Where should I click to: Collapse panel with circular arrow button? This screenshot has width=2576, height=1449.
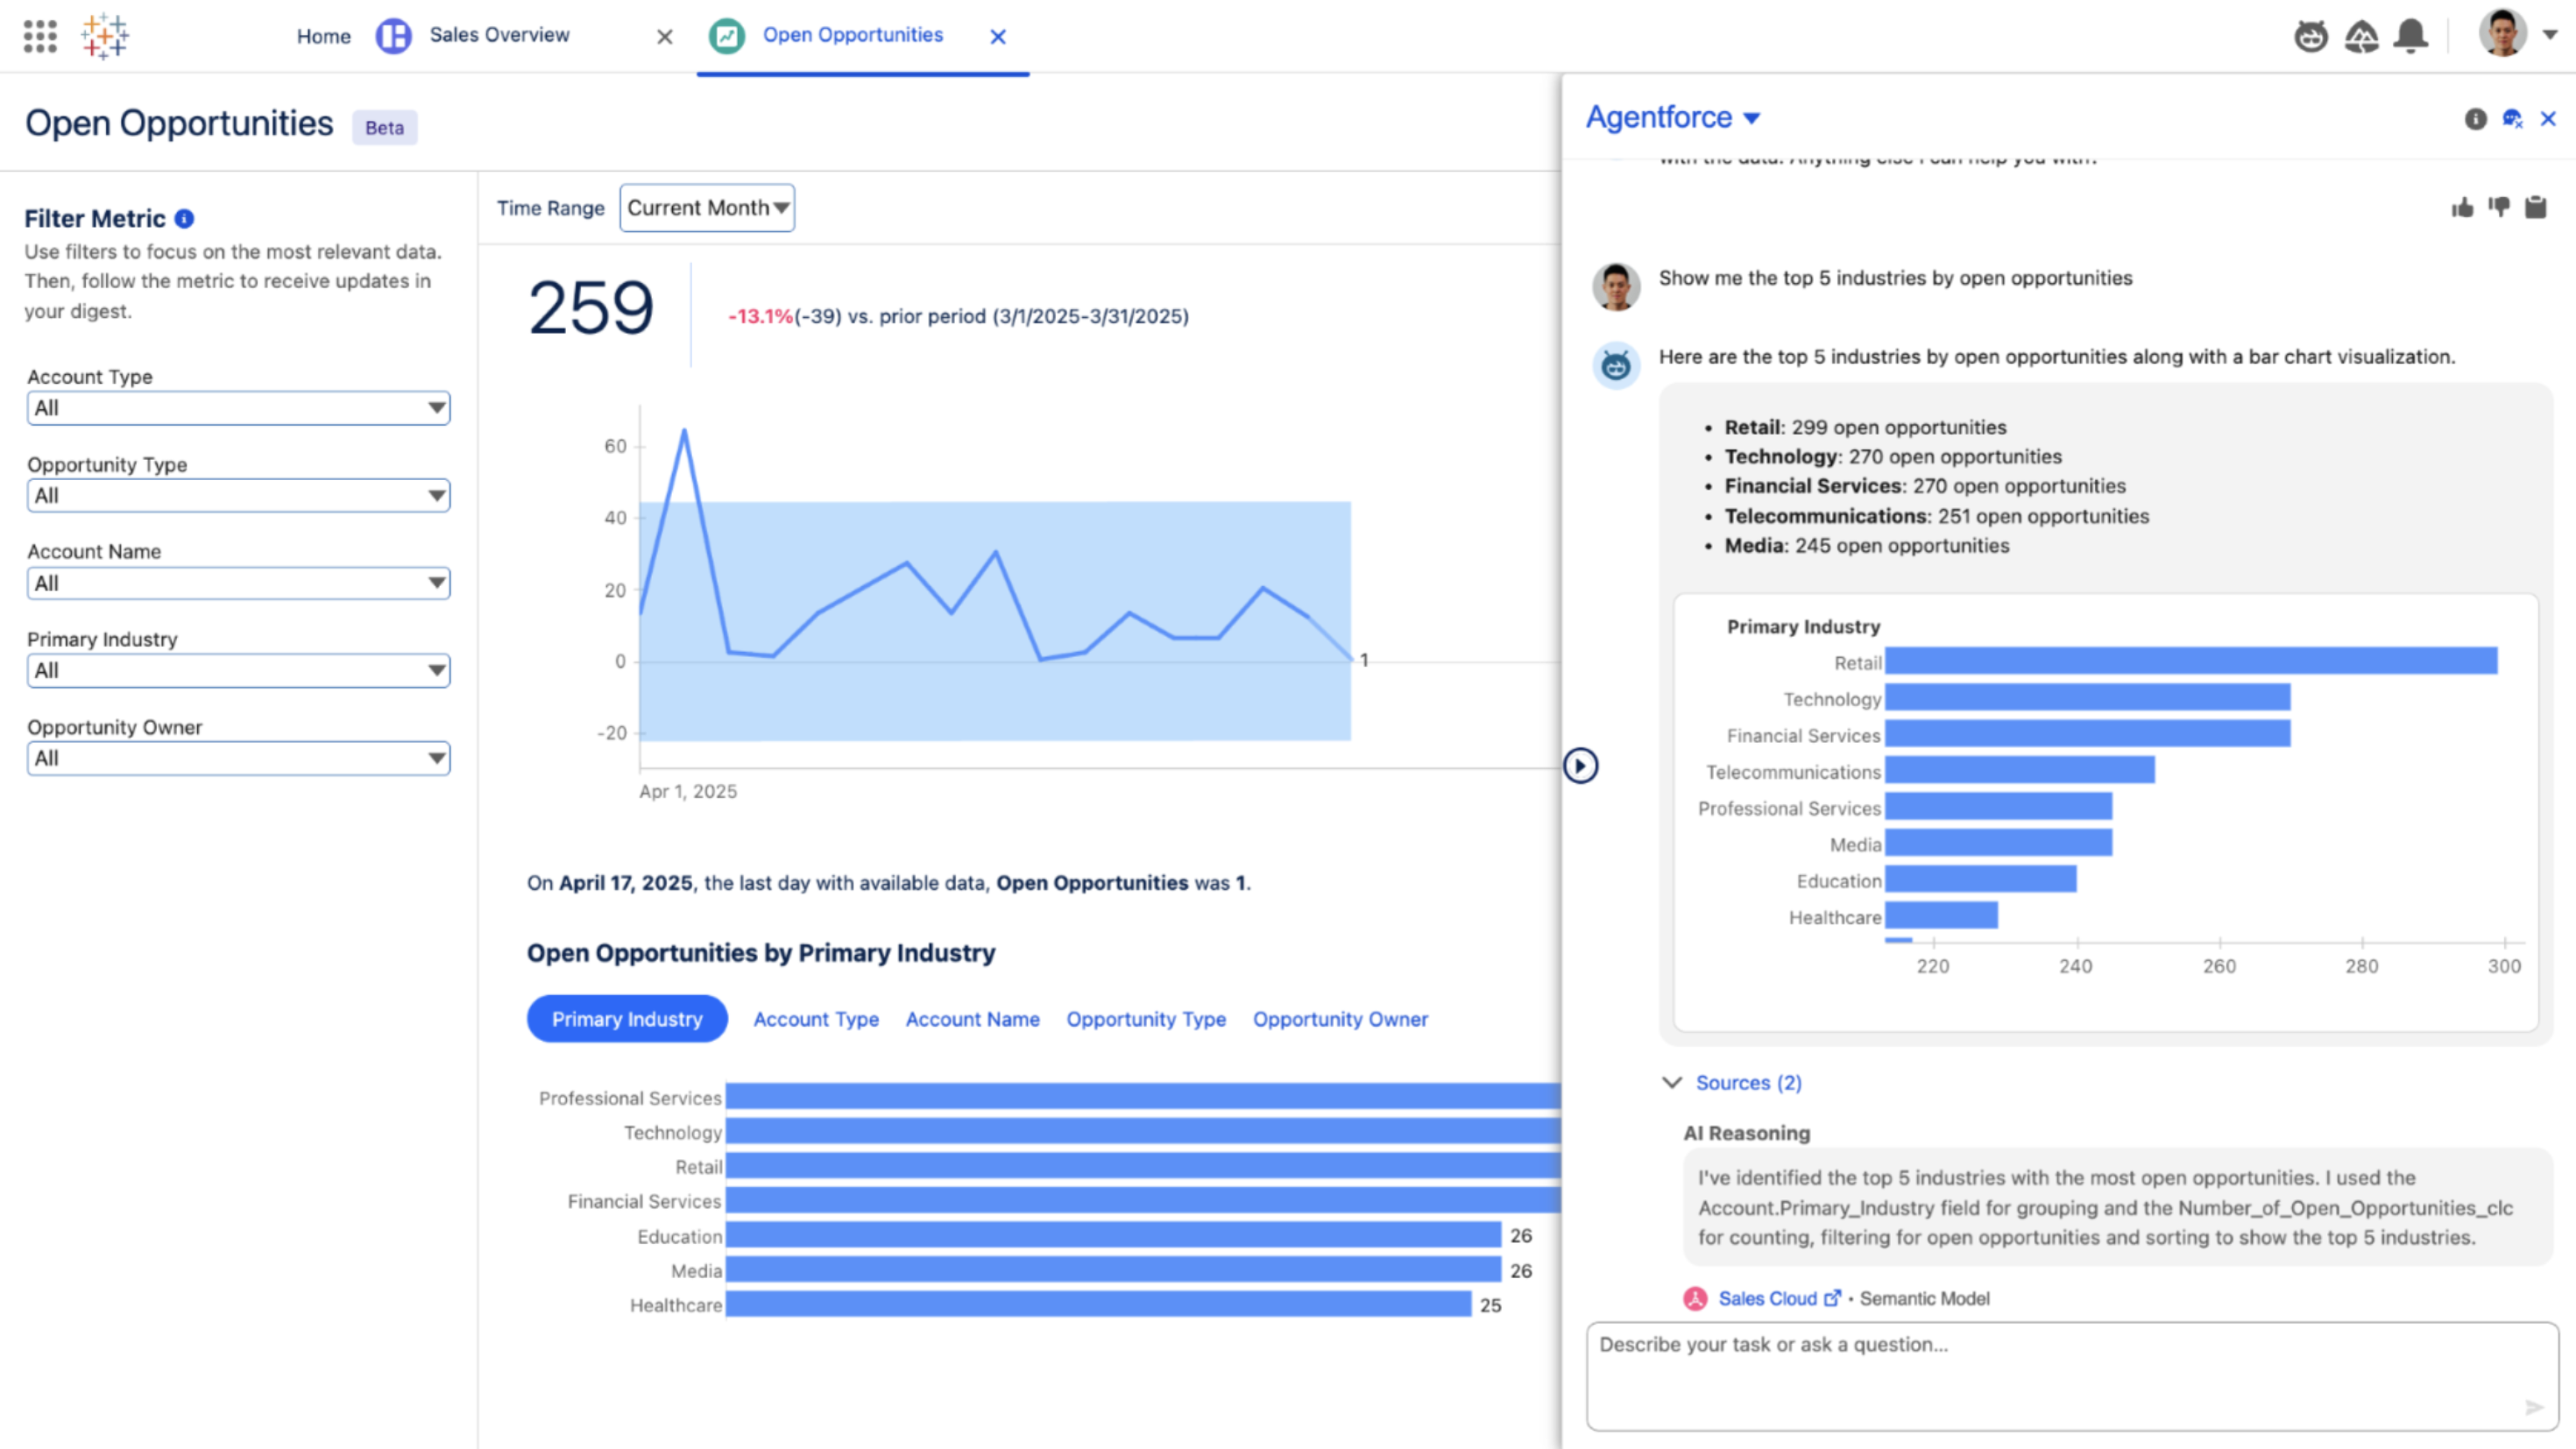tap(1580, 766)
